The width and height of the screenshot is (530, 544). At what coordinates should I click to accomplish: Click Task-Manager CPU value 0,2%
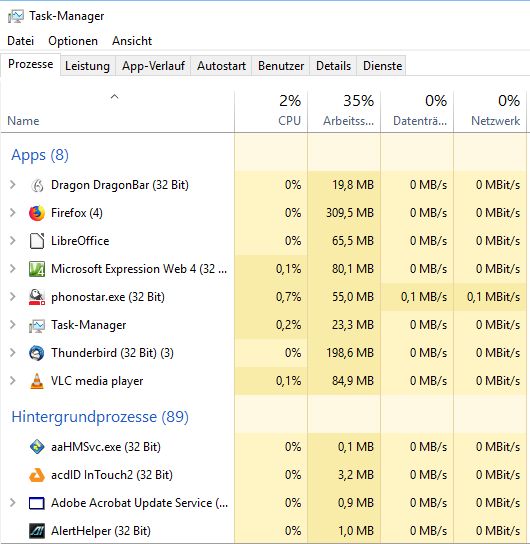(x=288, y=325)
